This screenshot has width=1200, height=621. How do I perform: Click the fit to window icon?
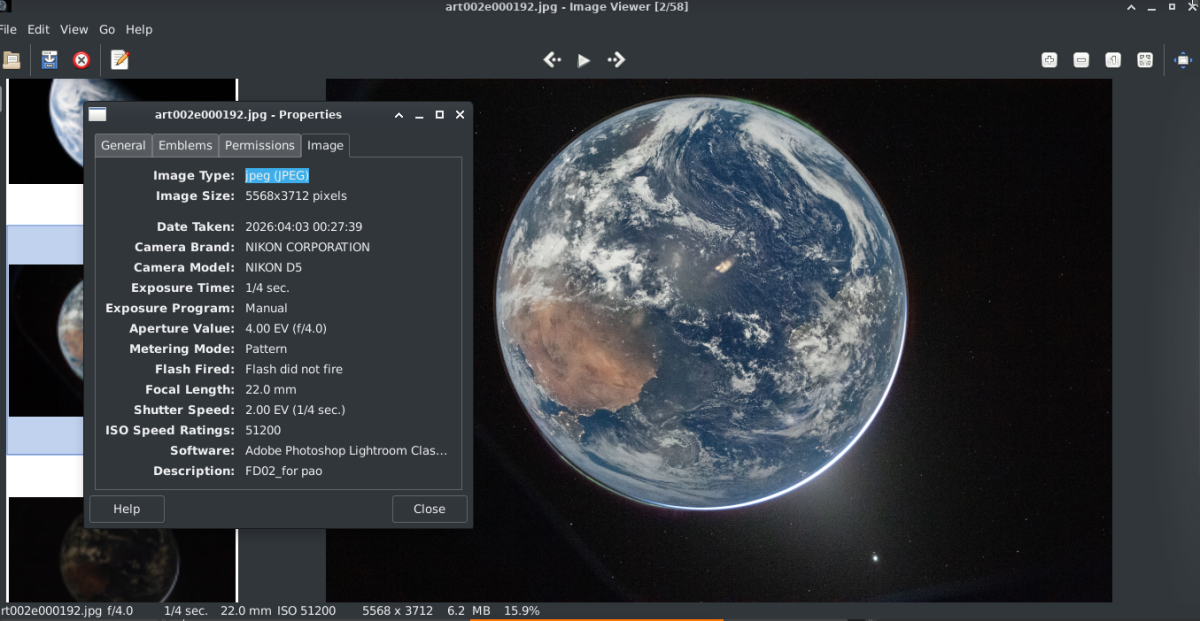1145,60
